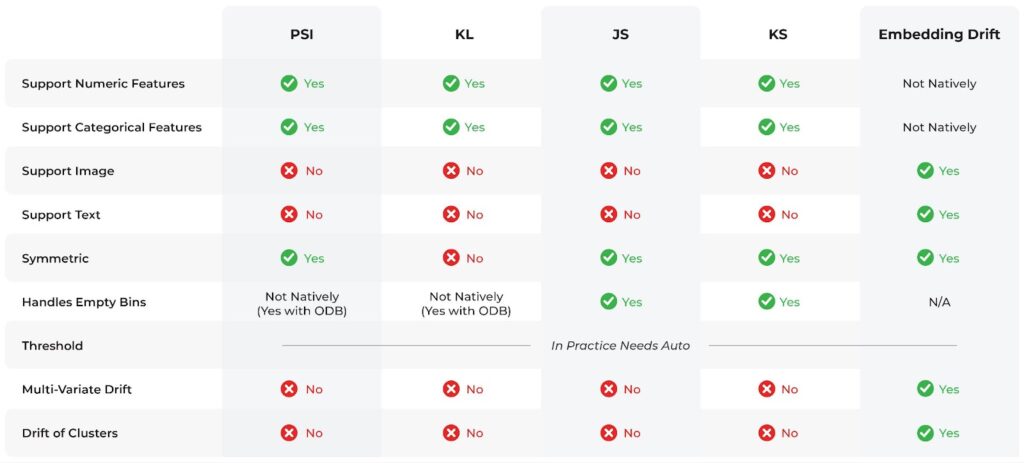1024x463 pixels.
Task: Click green check for KS Support Categorical Features
Action: [766, 127]
